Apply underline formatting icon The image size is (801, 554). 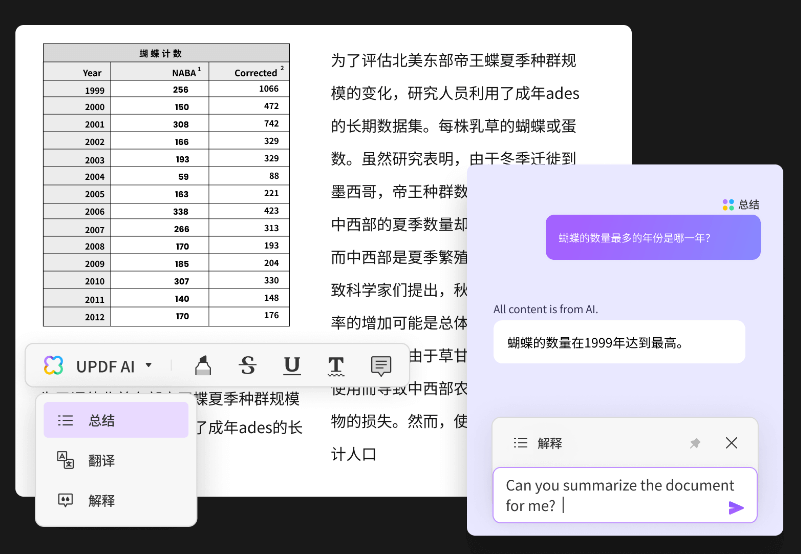292,365
